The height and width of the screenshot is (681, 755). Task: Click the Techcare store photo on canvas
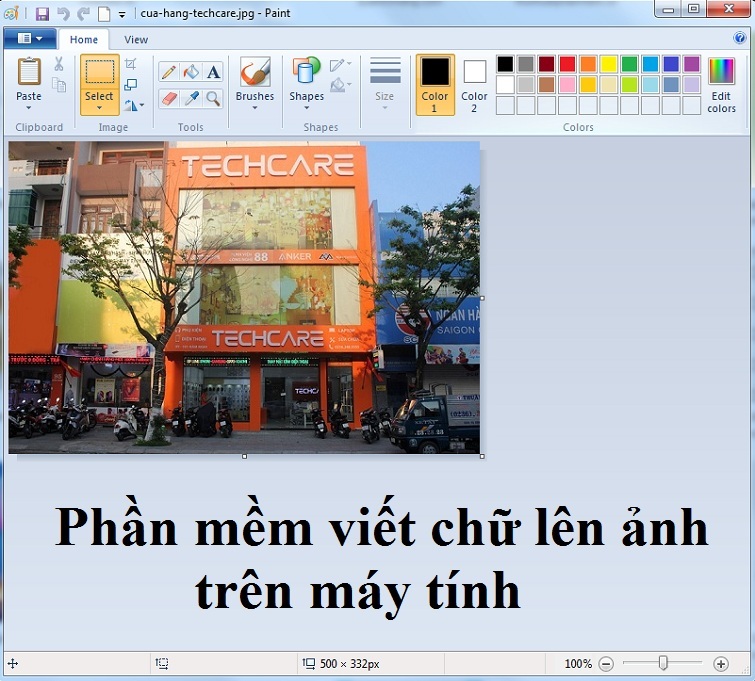point(244,297)
